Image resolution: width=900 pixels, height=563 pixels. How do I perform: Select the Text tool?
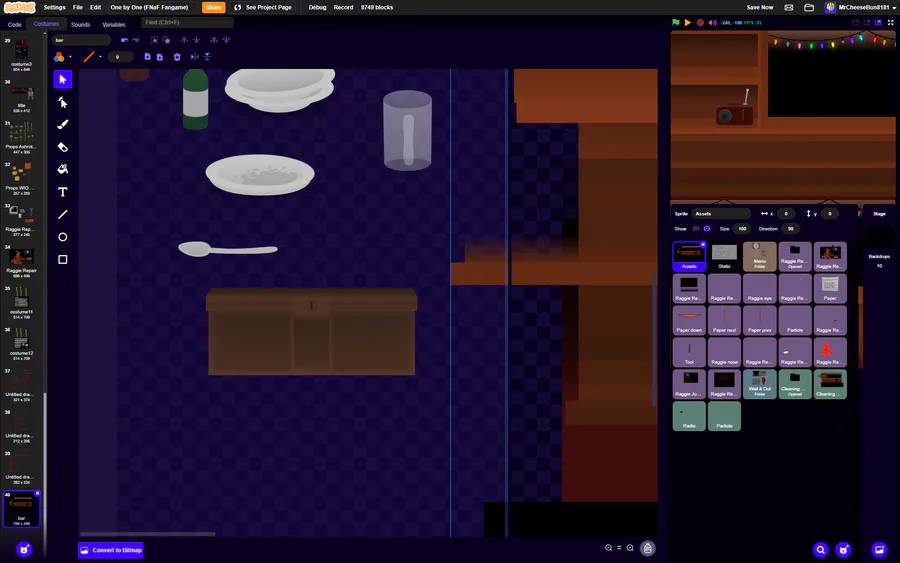[63, 192]
